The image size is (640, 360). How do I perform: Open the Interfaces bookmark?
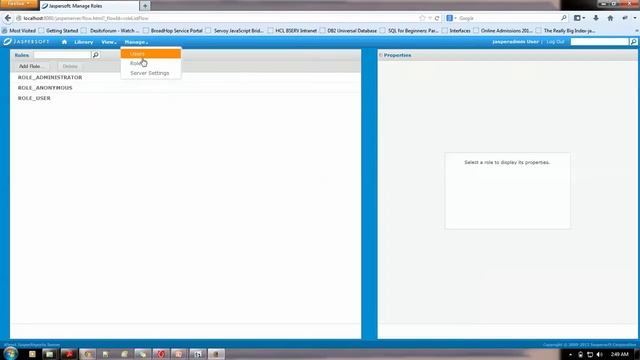456,31
